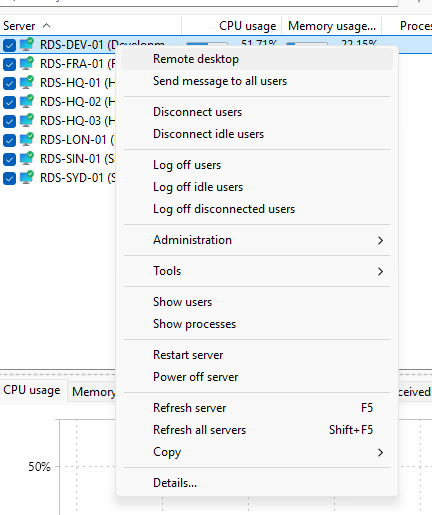Choose Disconnect users

point(257,112)
